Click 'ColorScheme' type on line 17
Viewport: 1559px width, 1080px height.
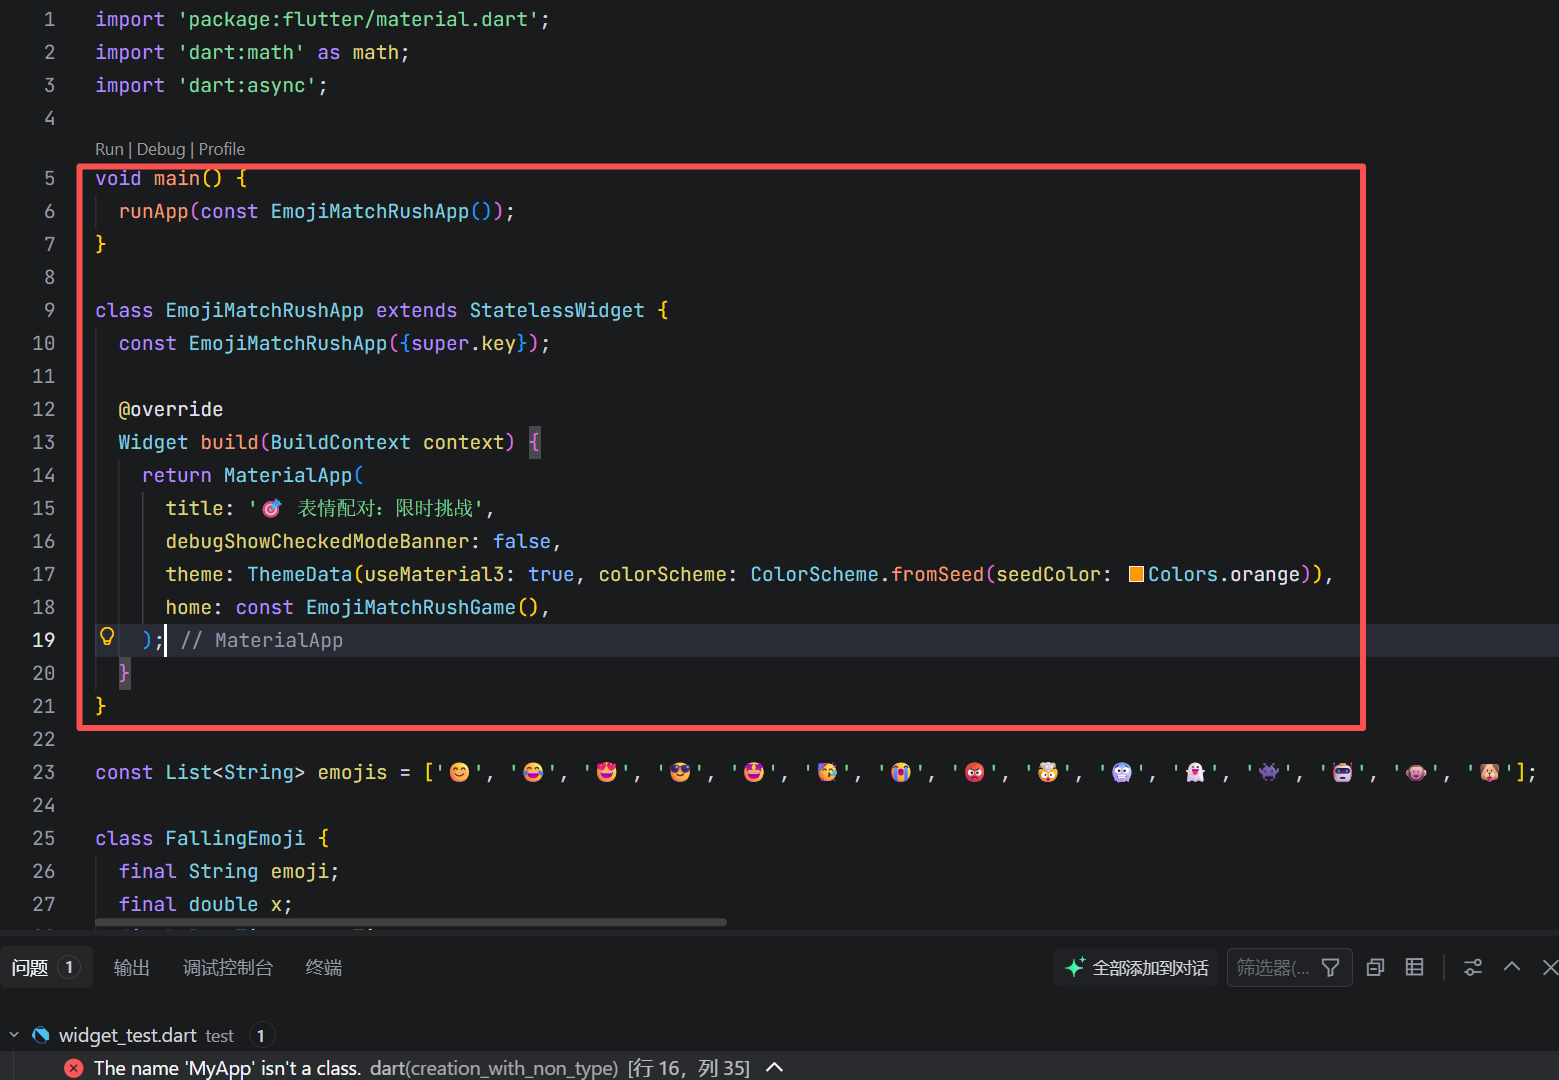[x=814, y=574]
